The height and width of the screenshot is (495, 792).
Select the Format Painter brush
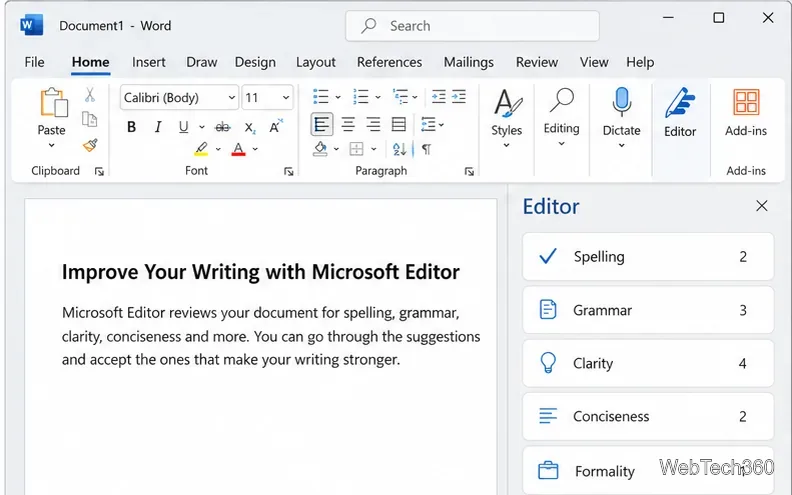click(x=90, y=145)
